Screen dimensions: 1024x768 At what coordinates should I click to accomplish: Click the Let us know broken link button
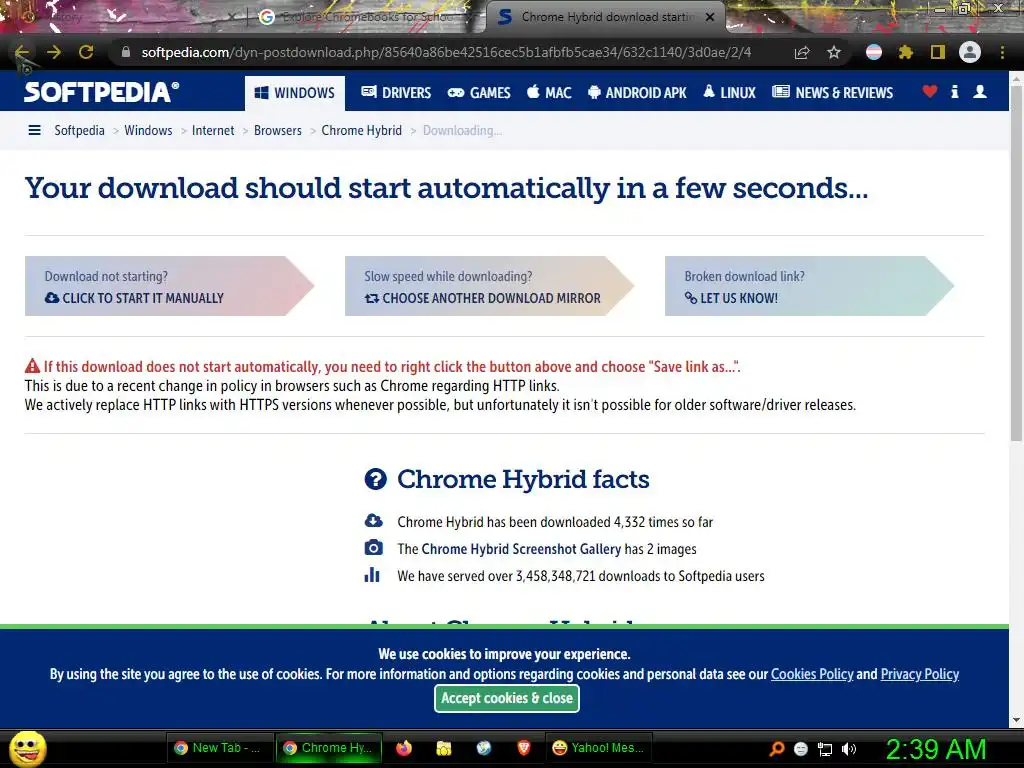[x=809, y=286]
